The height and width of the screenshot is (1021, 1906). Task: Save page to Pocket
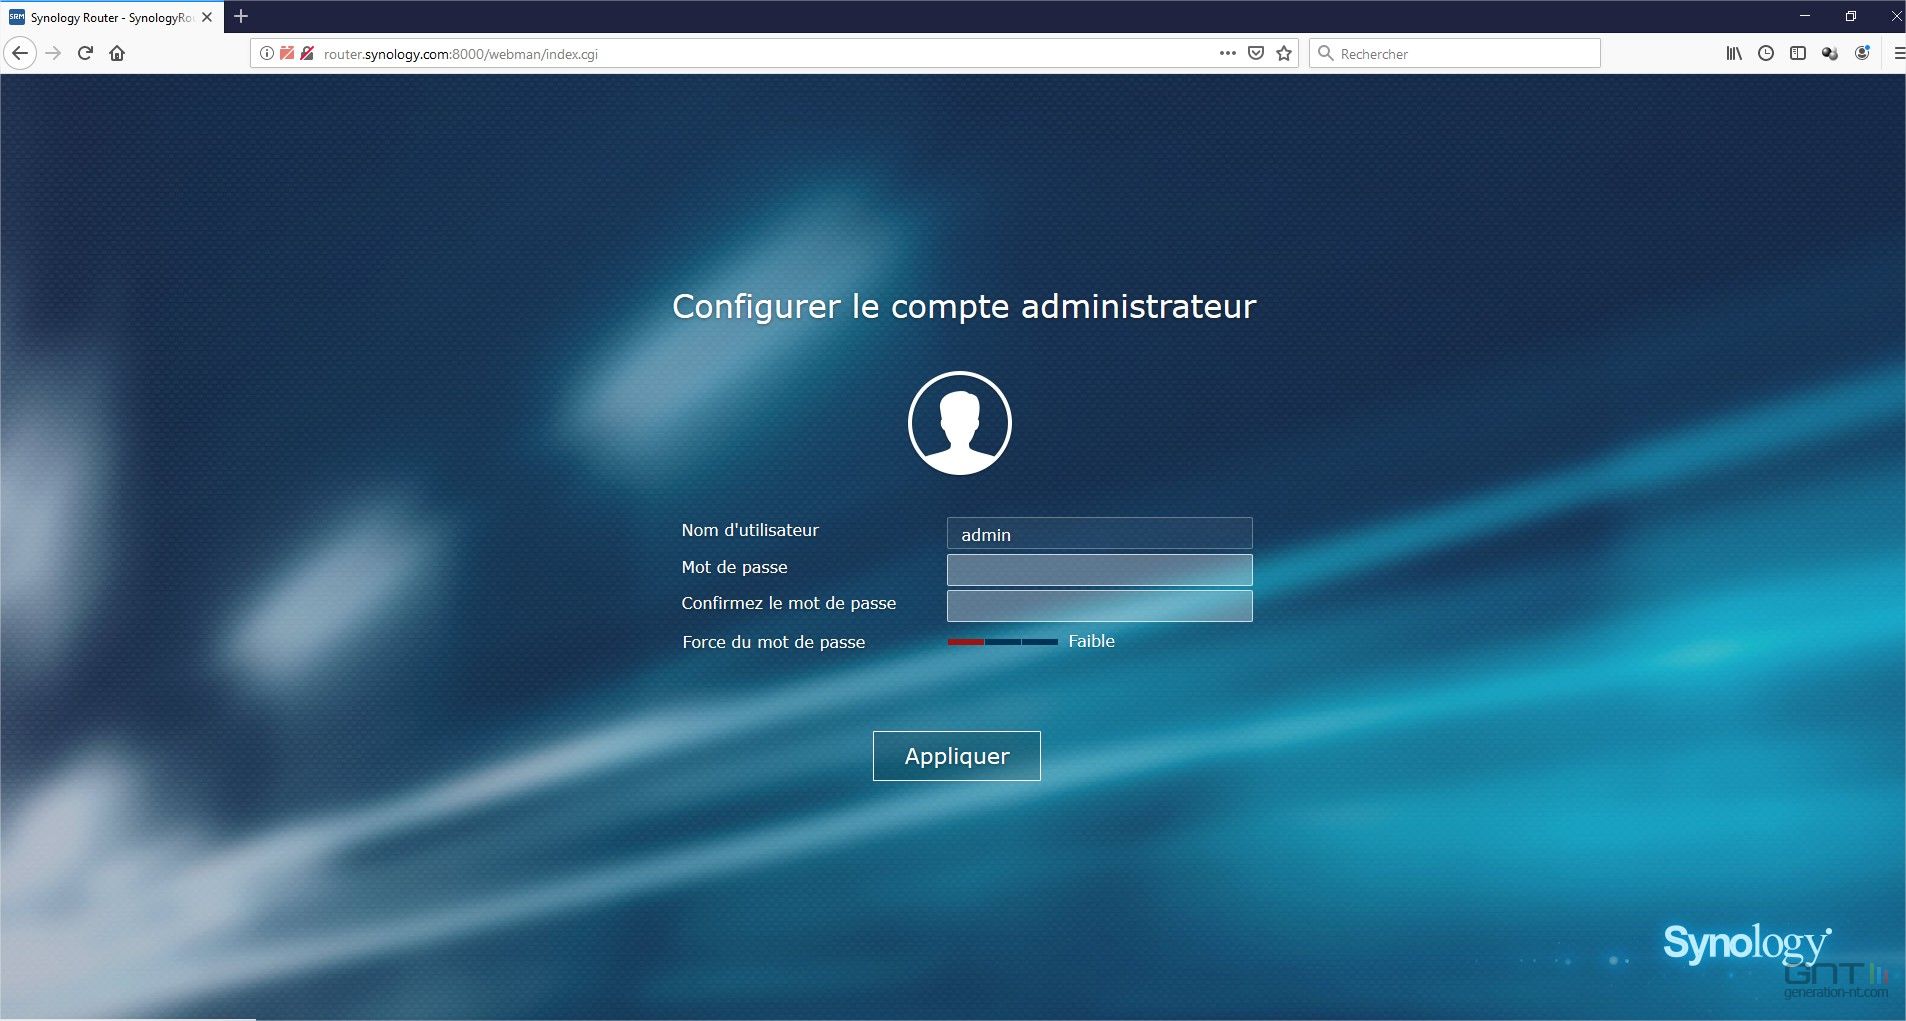click(1256, 53)
